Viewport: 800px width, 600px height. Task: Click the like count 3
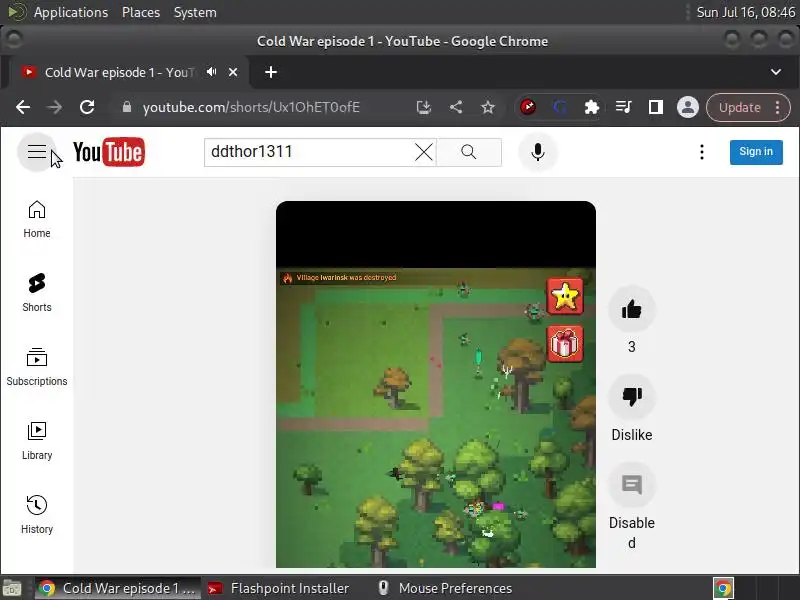tap(632, 347)
